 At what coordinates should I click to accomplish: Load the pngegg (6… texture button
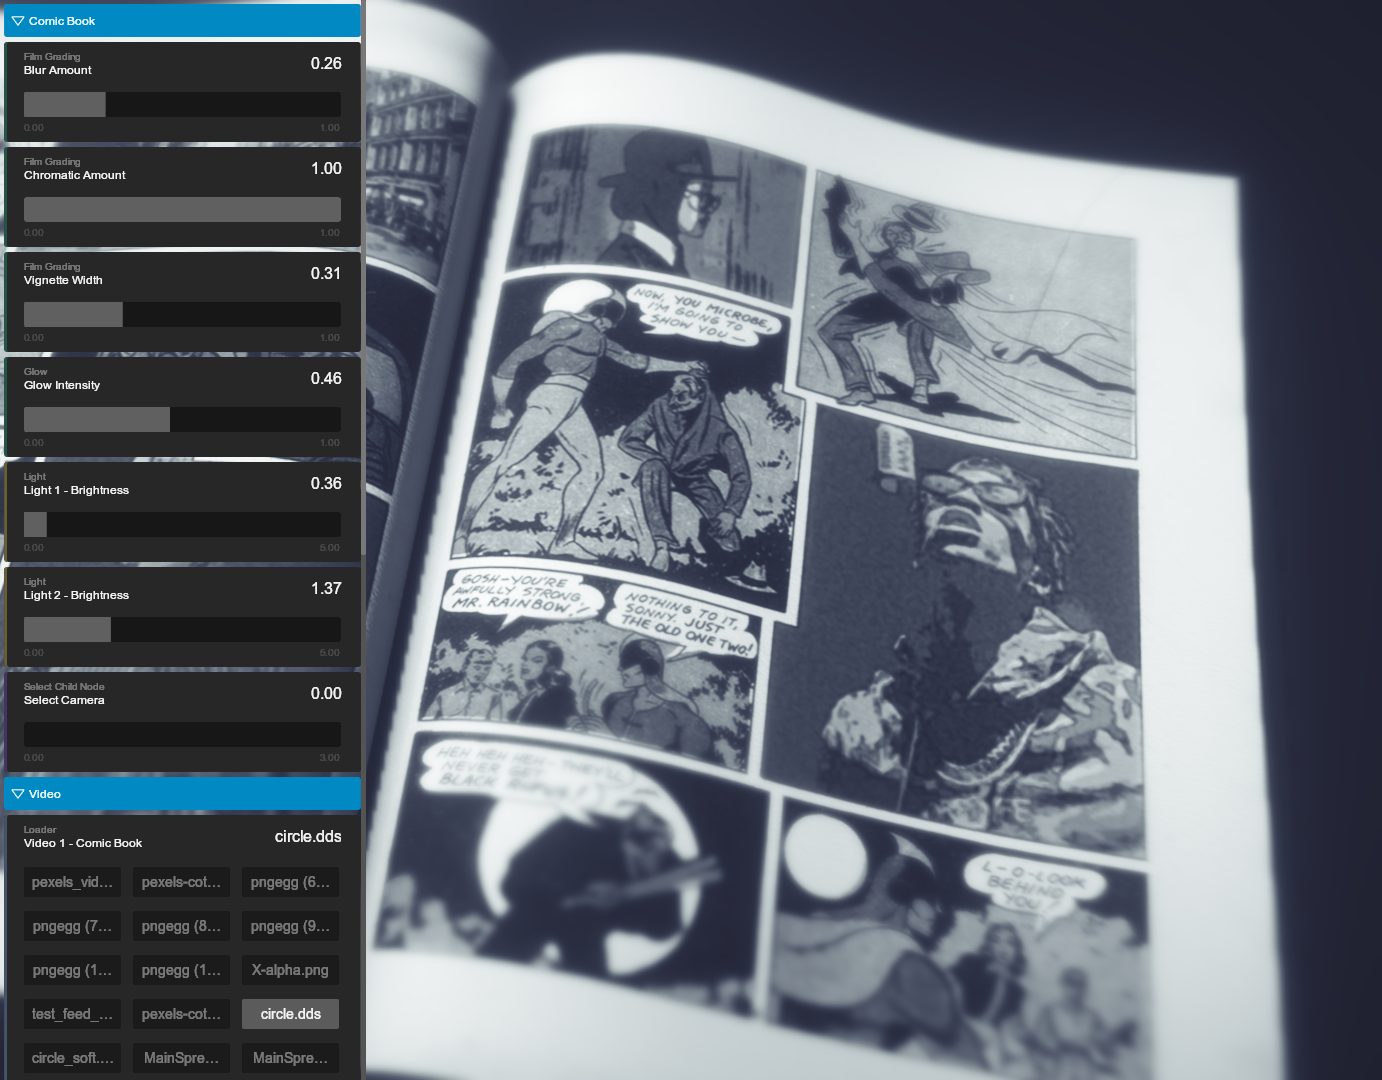[x=290, y=882]
